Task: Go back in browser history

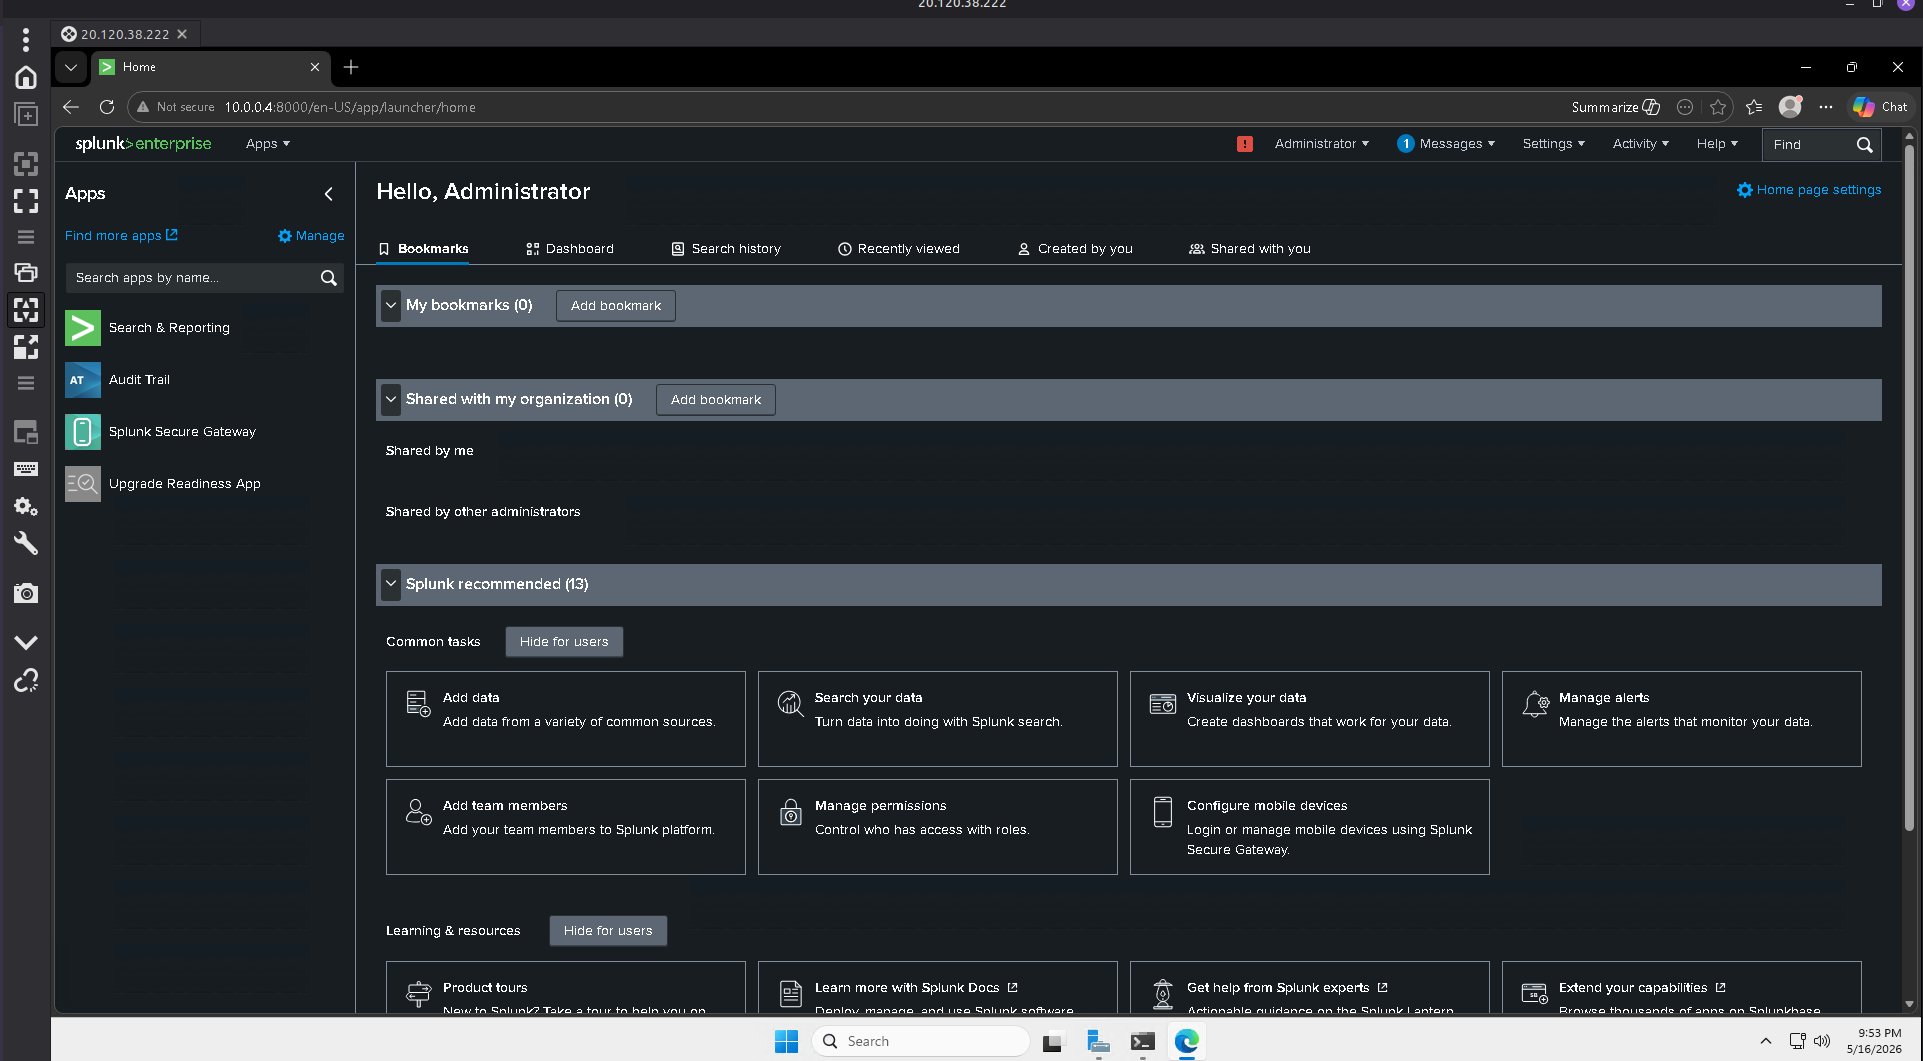Action: click(70, 107)
